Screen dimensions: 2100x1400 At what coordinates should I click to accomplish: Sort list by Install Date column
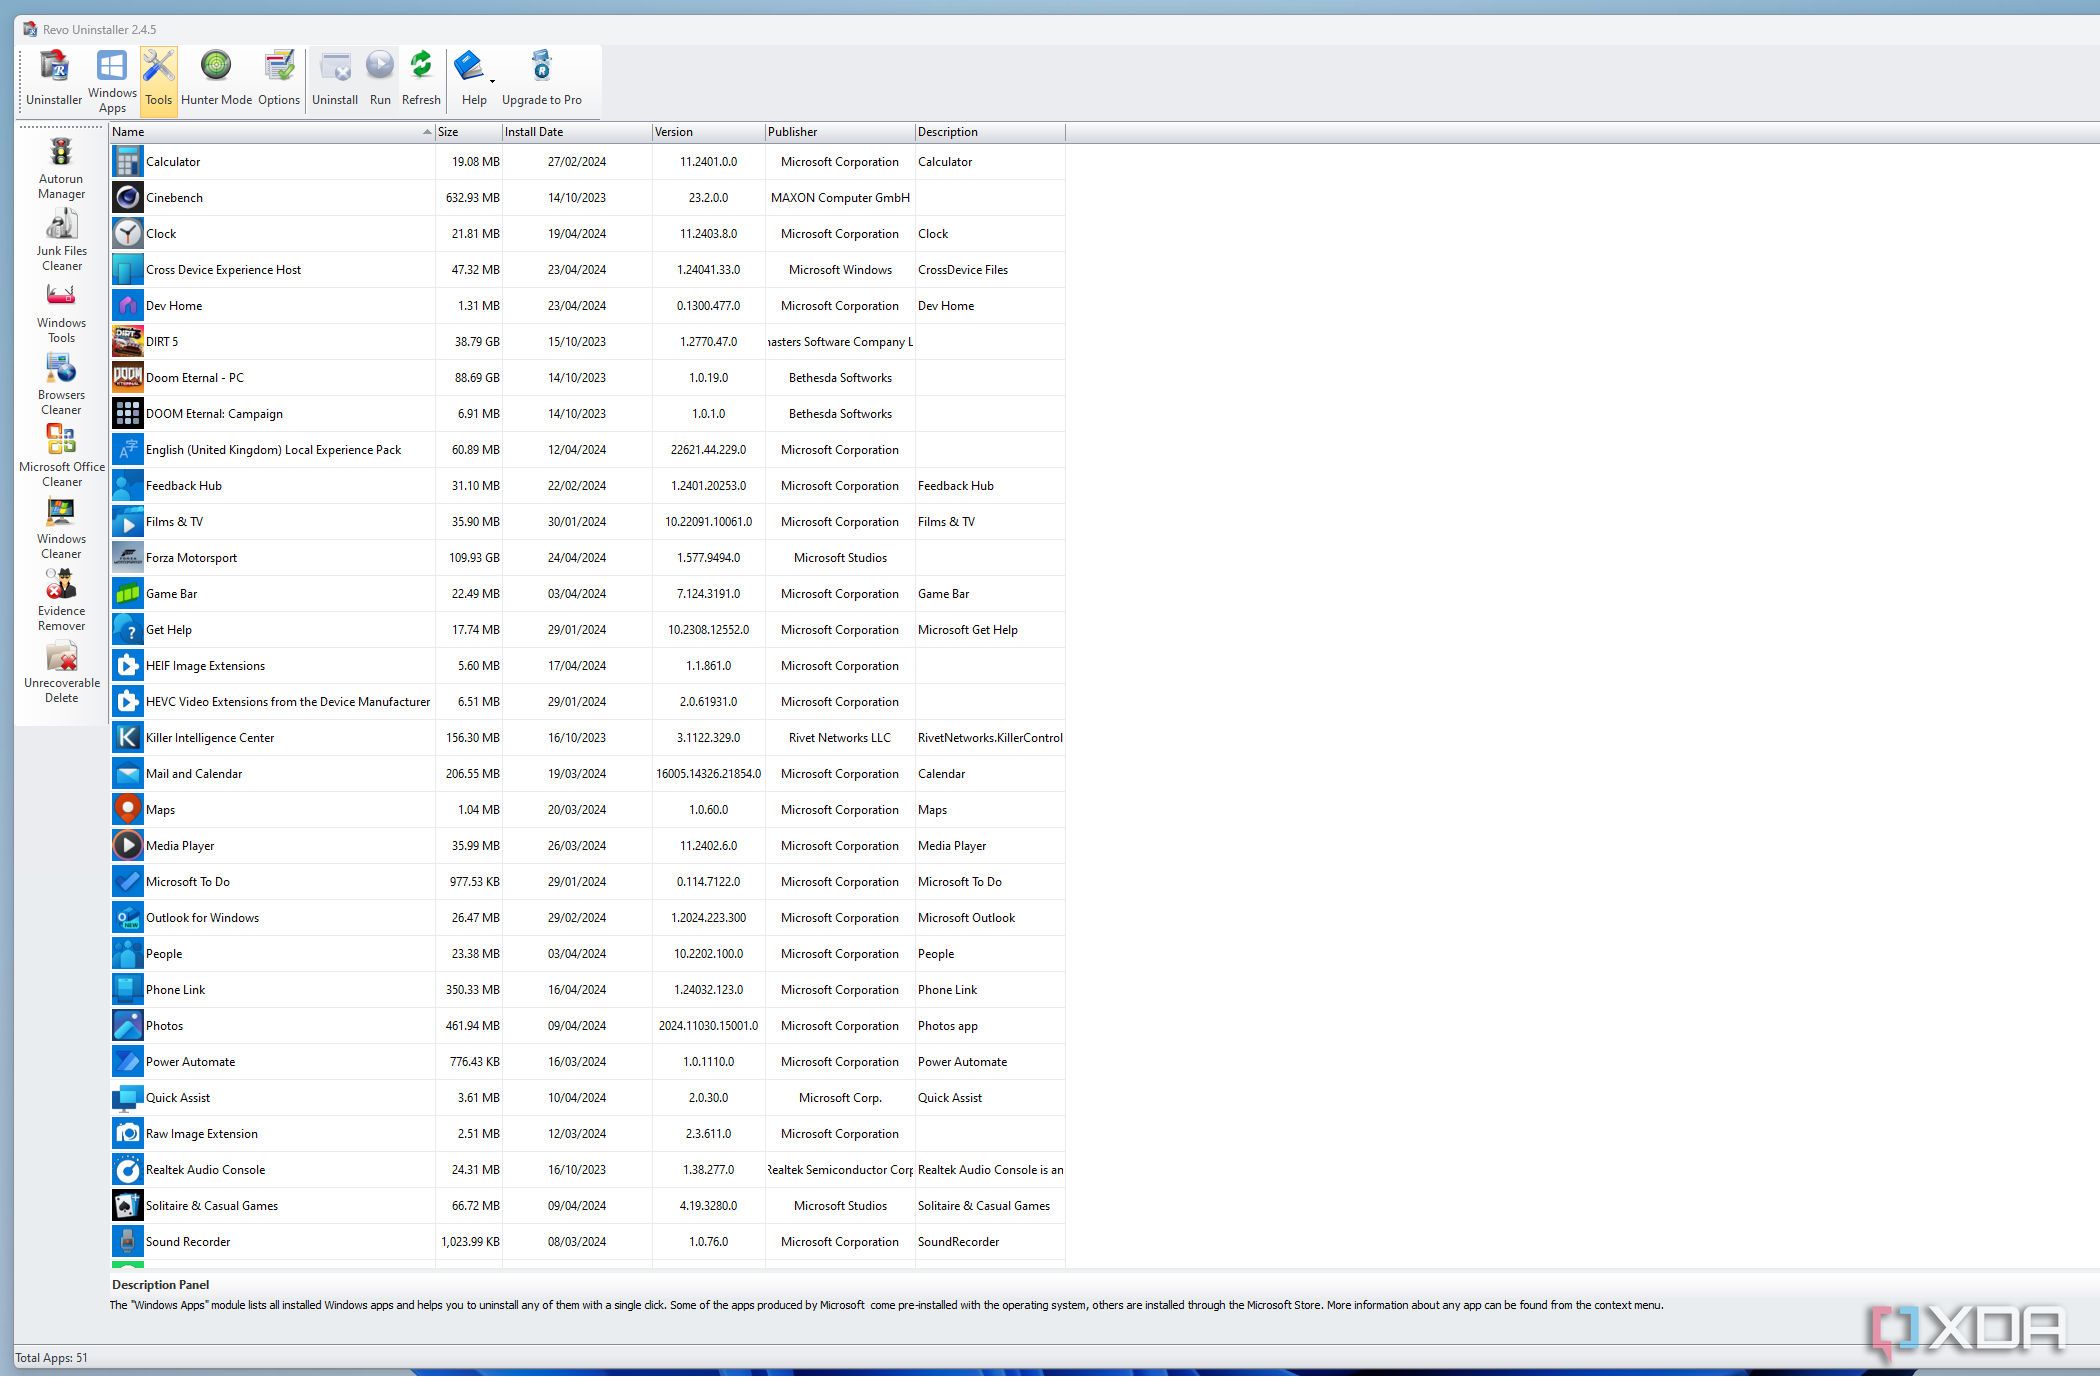[577, 132]
